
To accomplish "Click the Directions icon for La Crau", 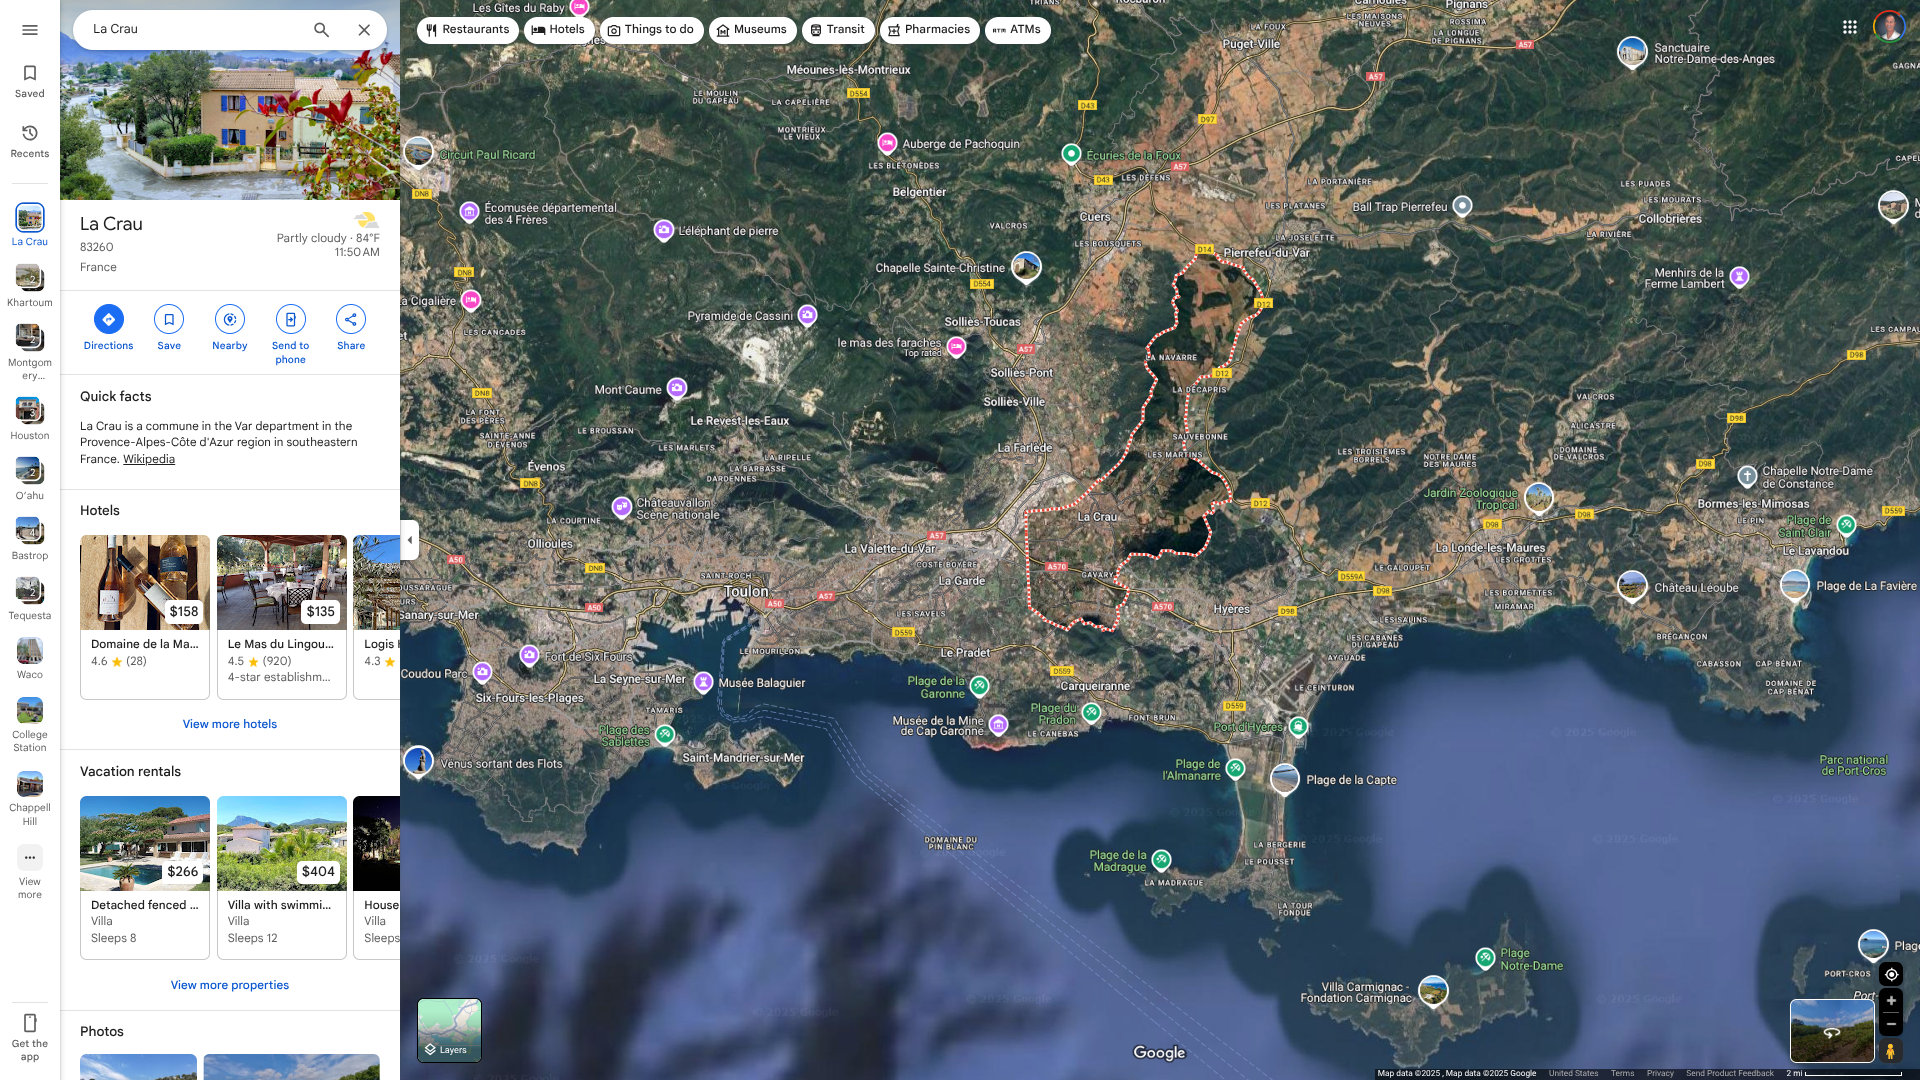I will point(108,320).
